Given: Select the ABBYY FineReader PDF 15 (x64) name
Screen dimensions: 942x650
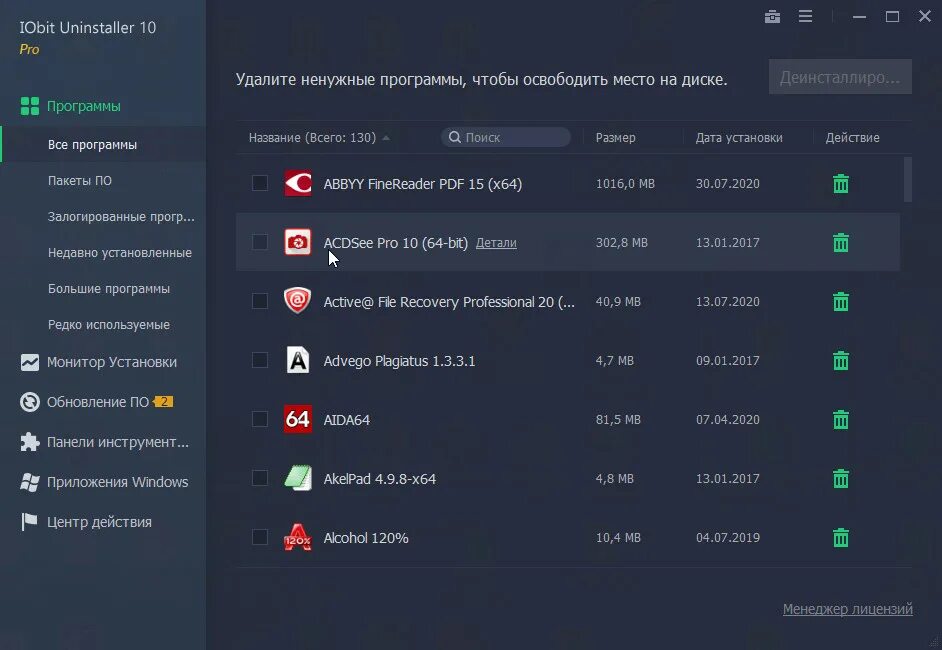Looking at the screenshot, I should [422, 184].
